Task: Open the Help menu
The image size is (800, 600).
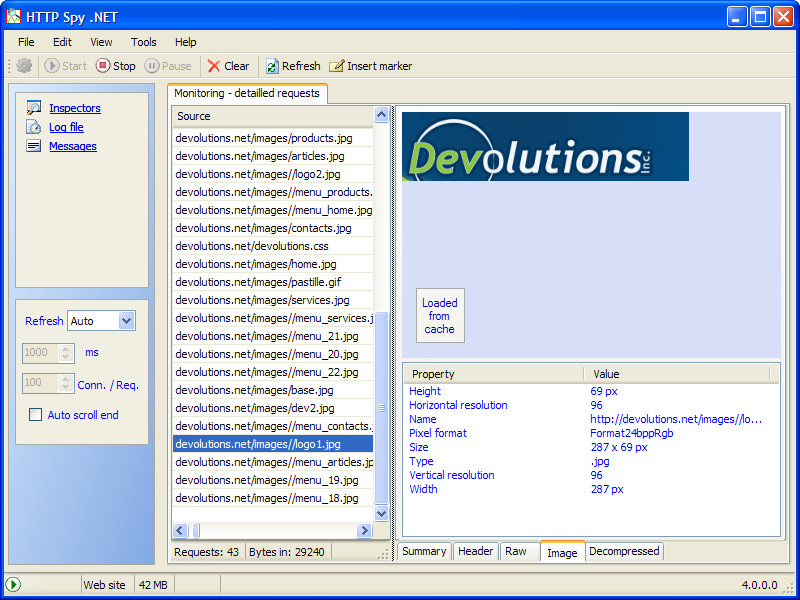Action: (x=185, y=42)
